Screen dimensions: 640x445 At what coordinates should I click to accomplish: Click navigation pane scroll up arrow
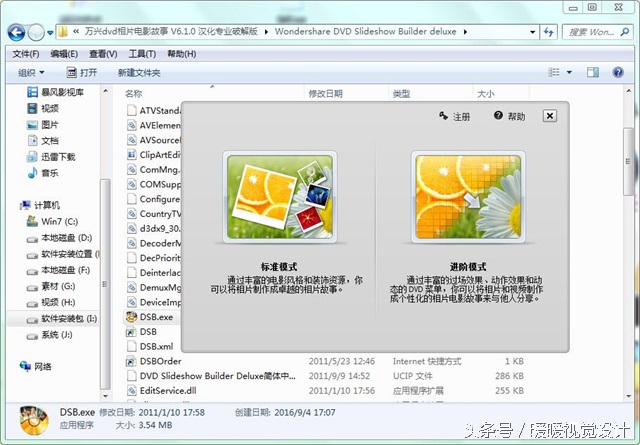pyautogui.click(x=105, y=91)
